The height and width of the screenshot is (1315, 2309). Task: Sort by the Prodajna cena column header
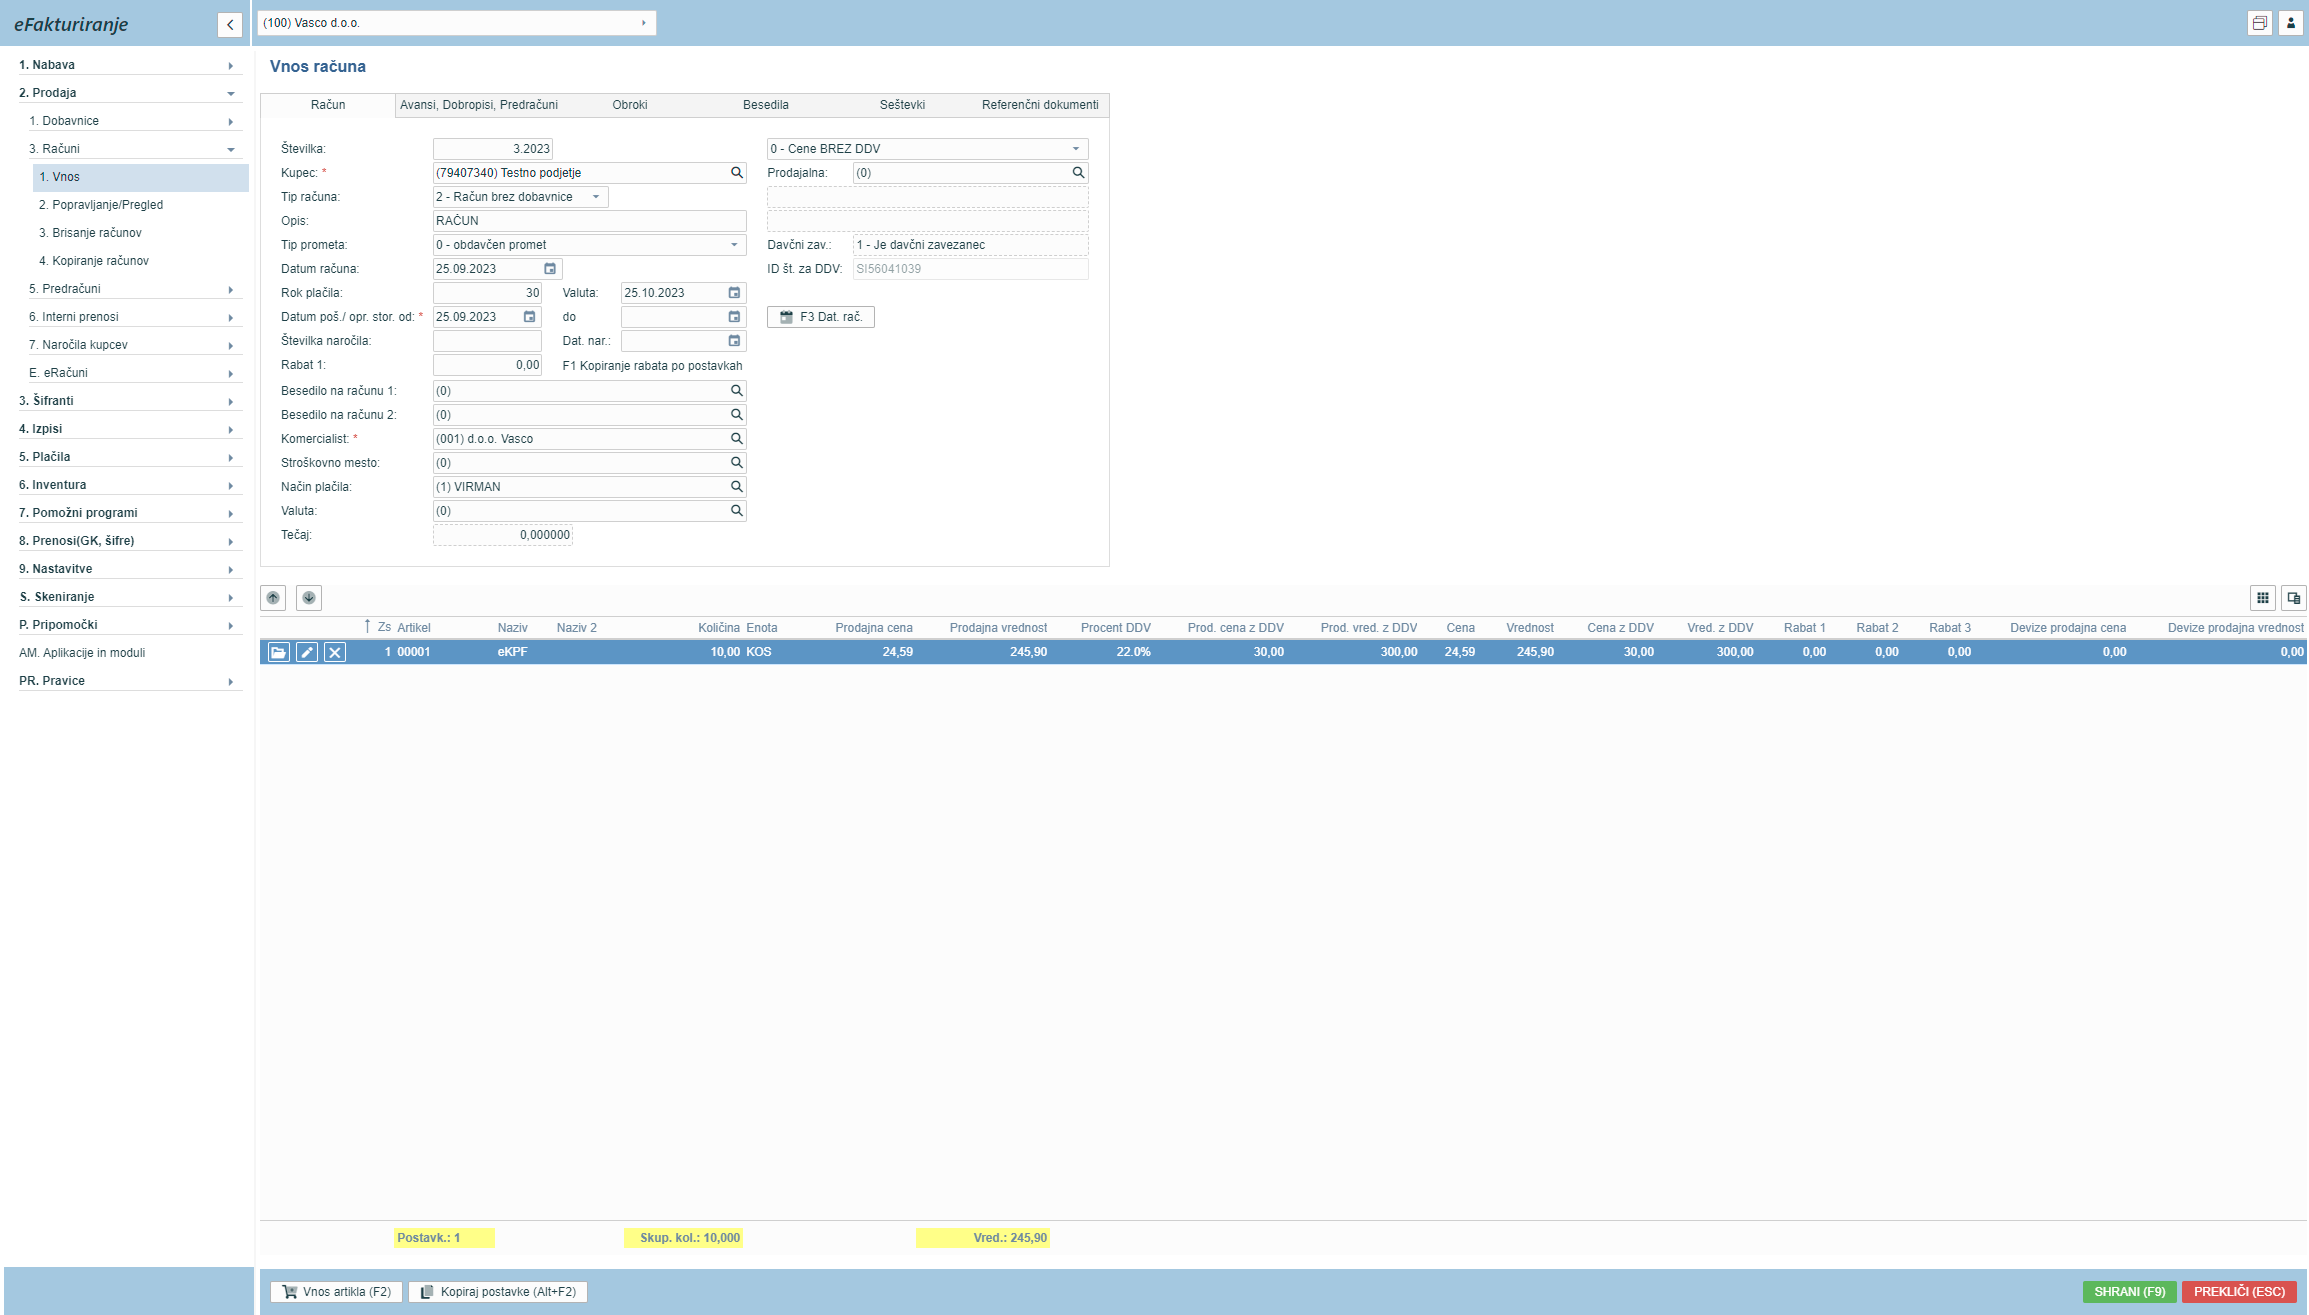coord(874,628)
